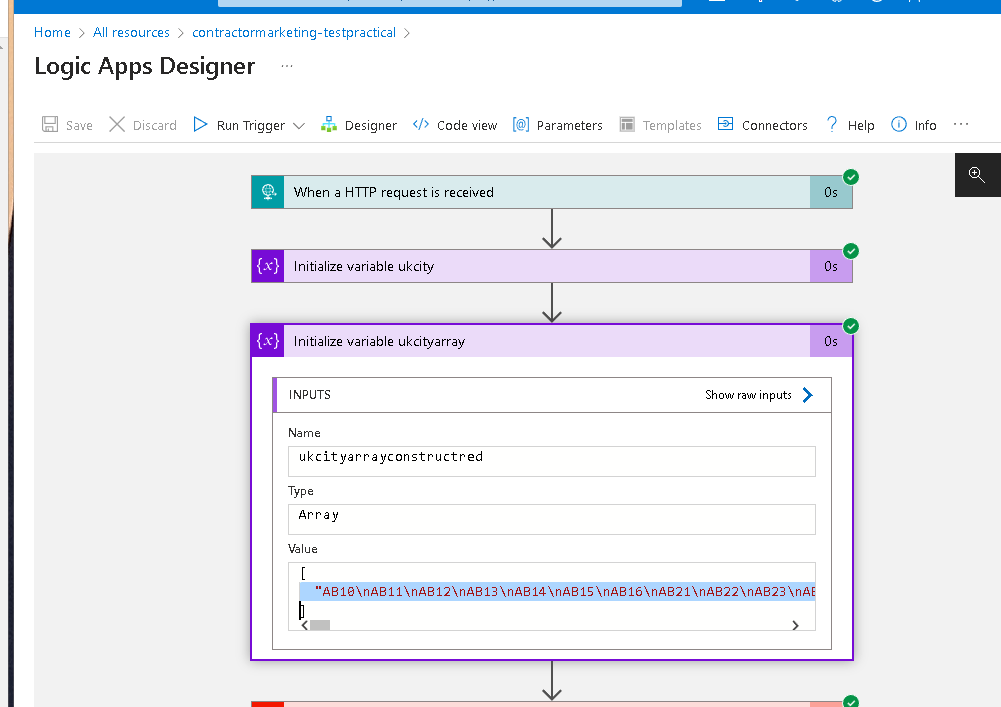Open Run Trigger dropdown arrow
The image size is (1001, 707).
coord(299,126)
